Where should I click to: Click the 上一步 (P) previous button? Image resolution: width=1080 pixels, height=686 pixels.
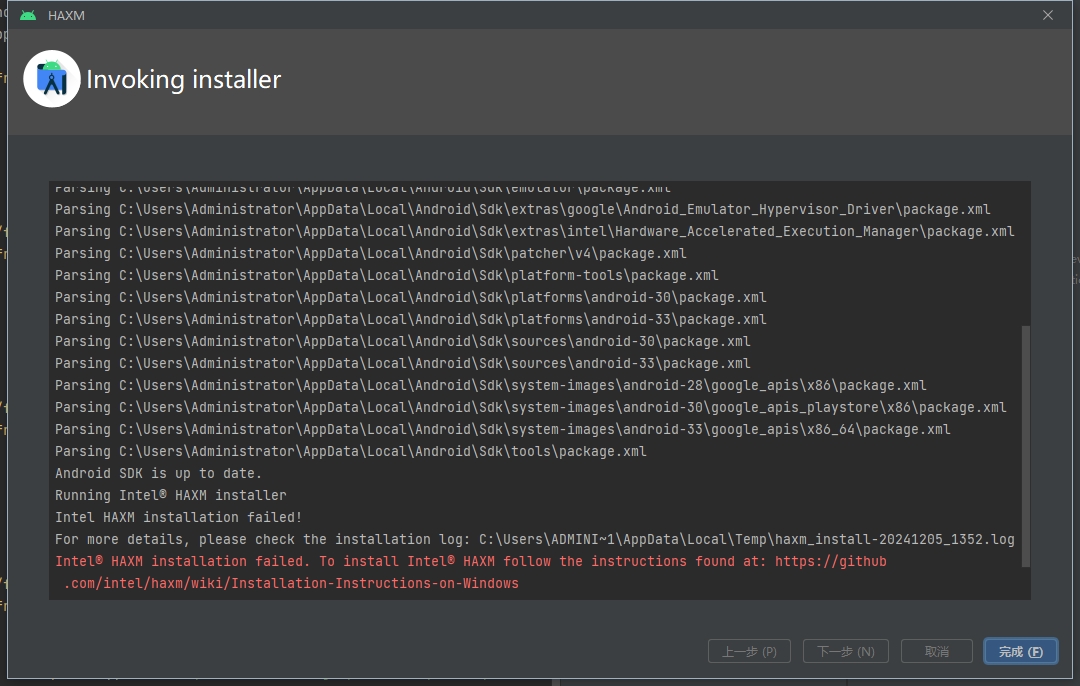click(749, 651)
